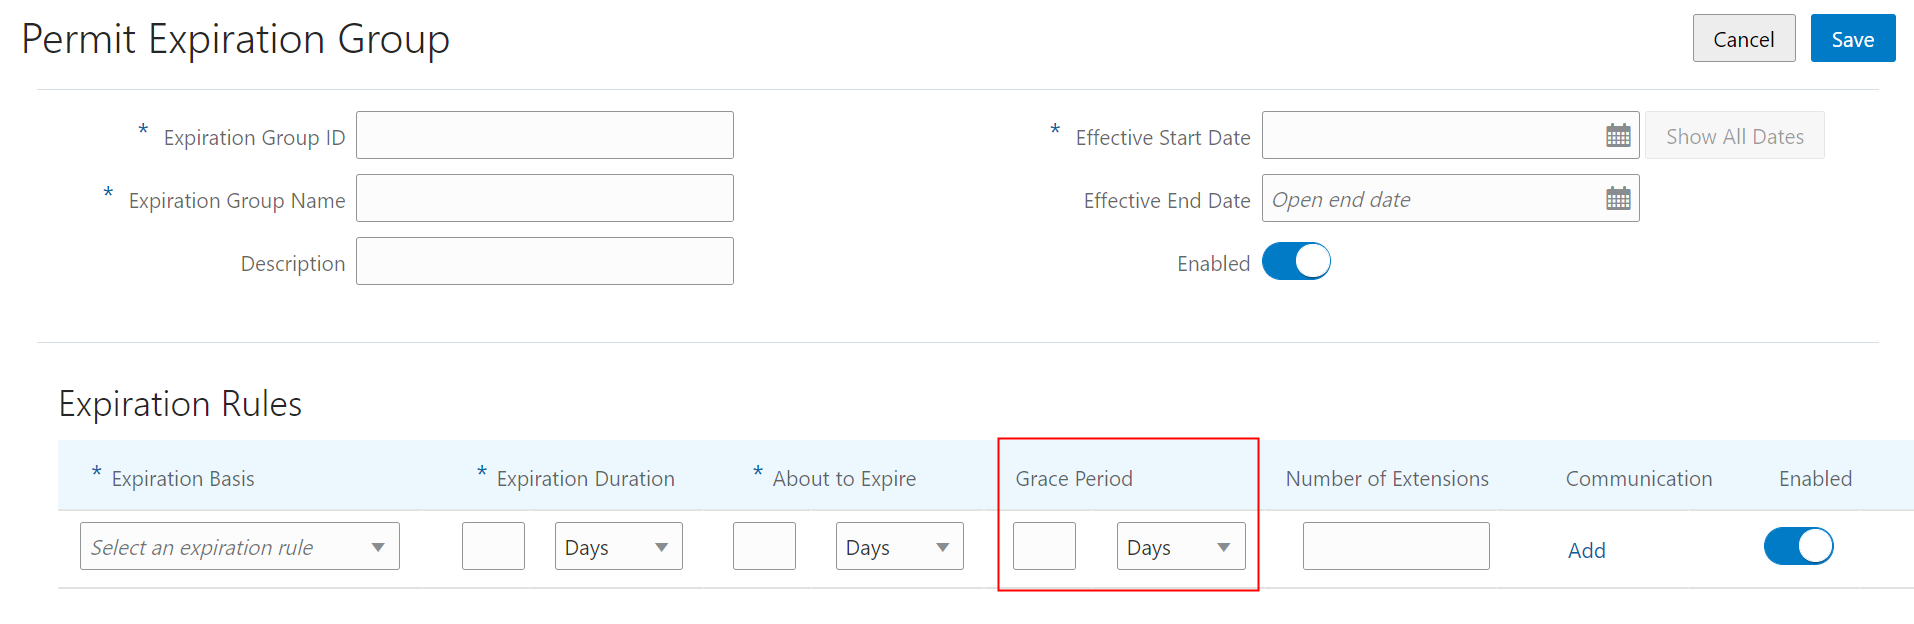Click the Save button
The height and width of the screenshot is (624, 1914).
tap(1852, 39)
